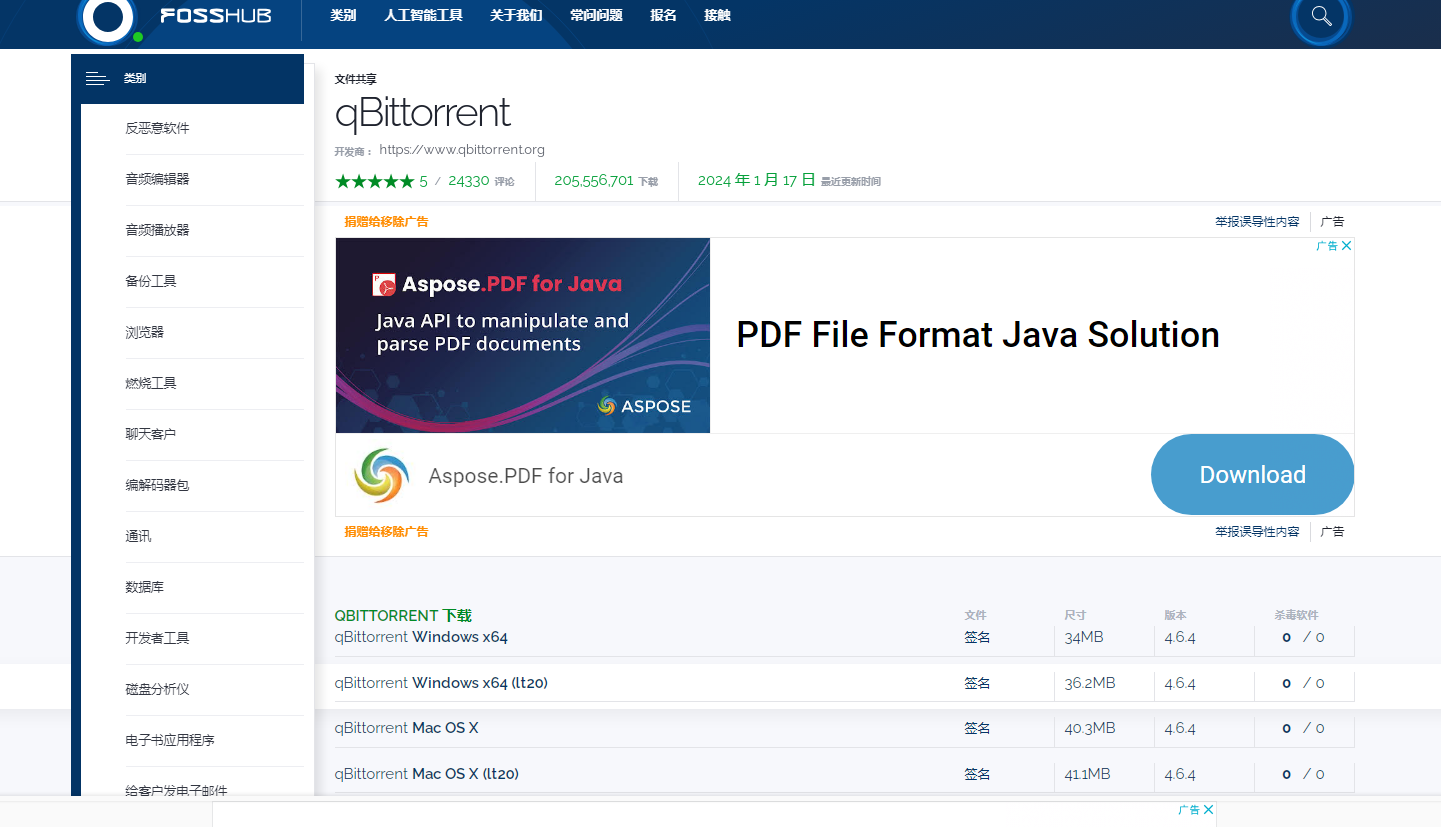Select 数据库 category in sidebar
The height and width of the screenshot is (827, 1441).
tap(144, 587)
